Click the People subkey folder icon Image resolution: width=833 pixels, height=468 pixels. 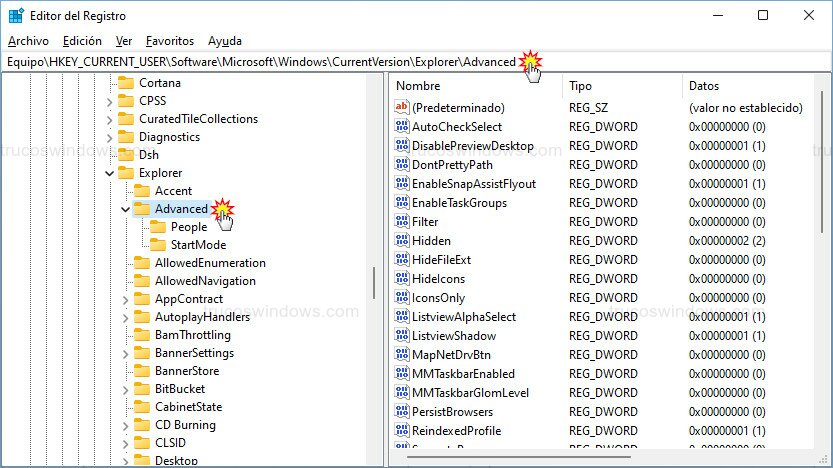(x=158, y=227)
